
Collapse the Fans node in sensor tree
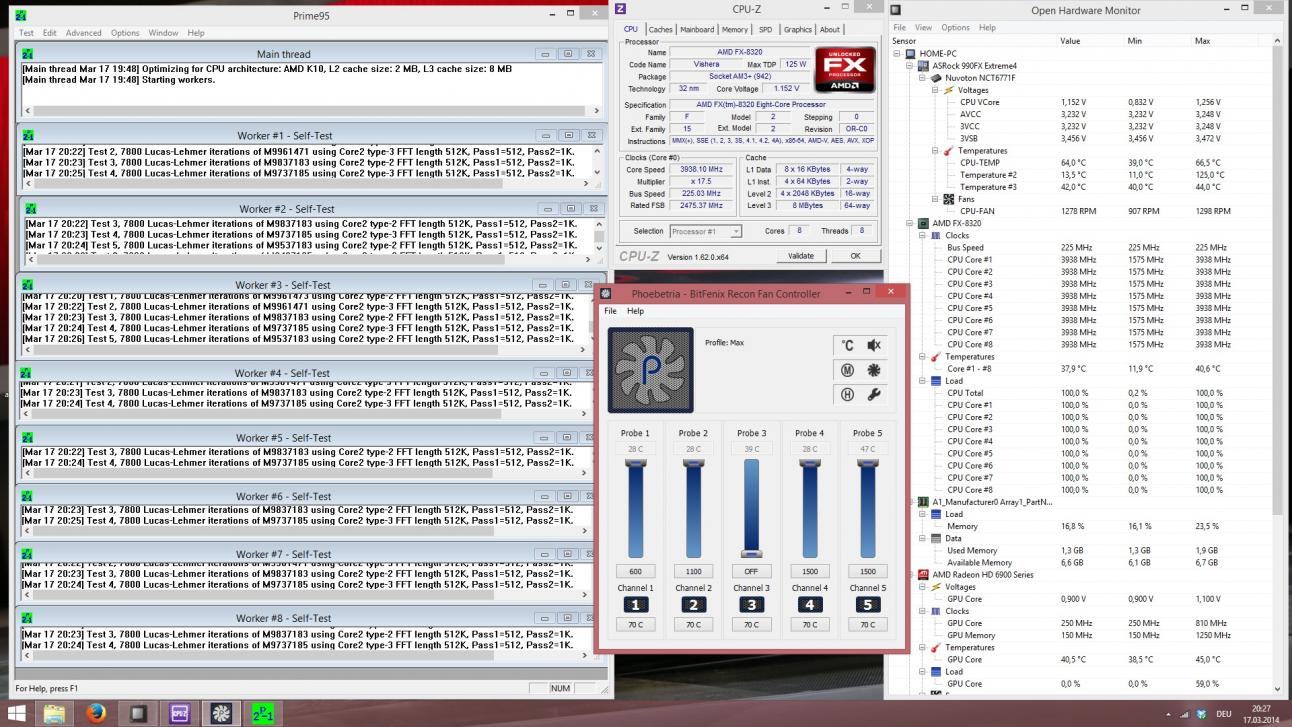936,199
